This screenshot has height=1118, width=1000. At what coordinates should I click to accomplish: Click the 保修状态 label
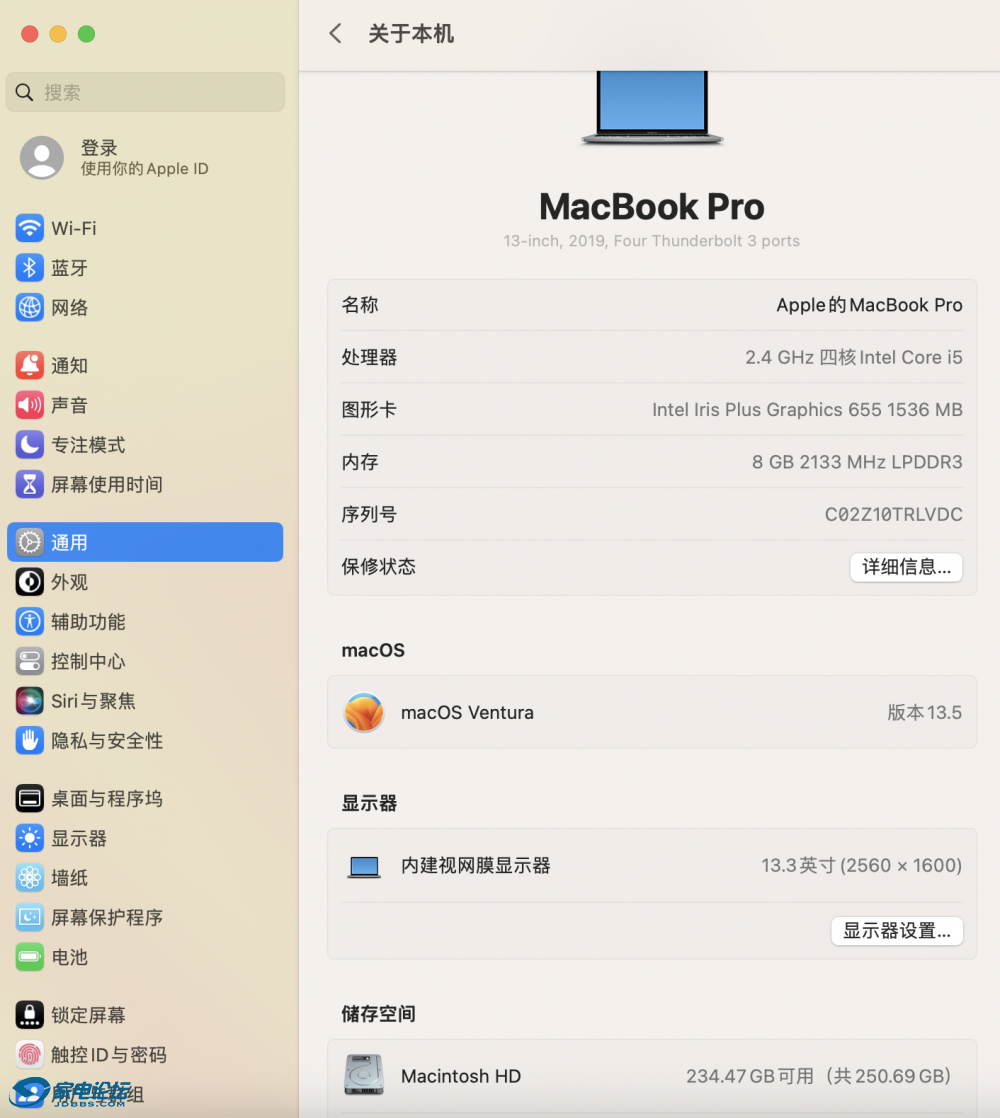tap(378, 567)
